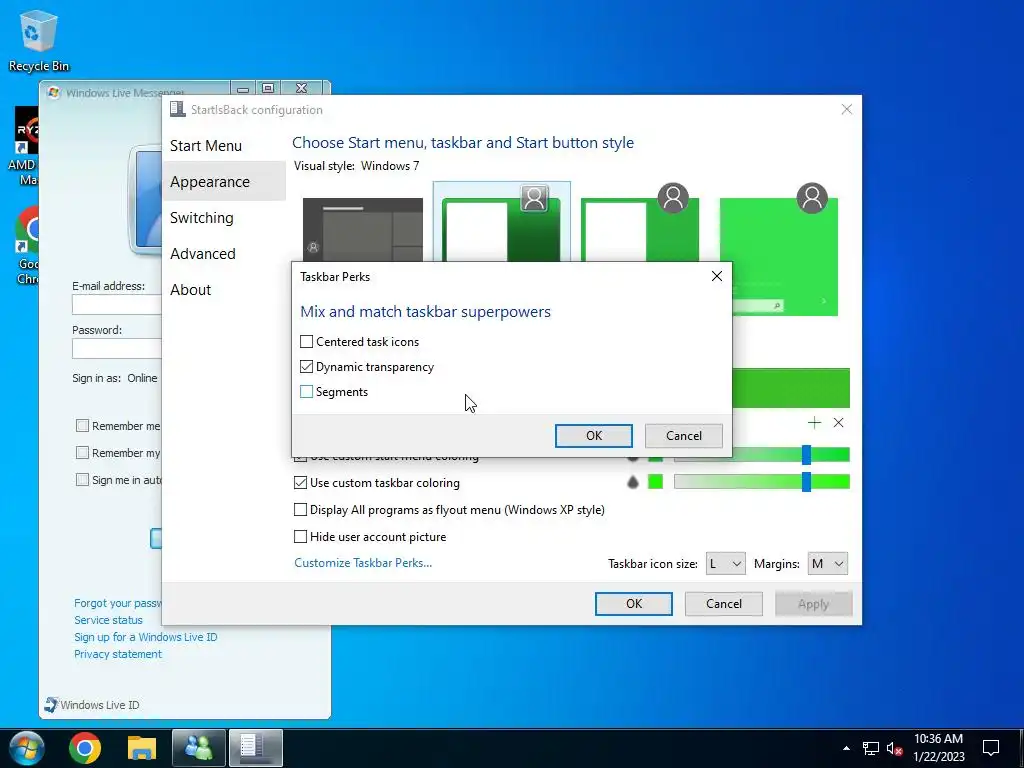Close the Taskbar Perks dialog
1024x768 pixels.
pos(716,276)
